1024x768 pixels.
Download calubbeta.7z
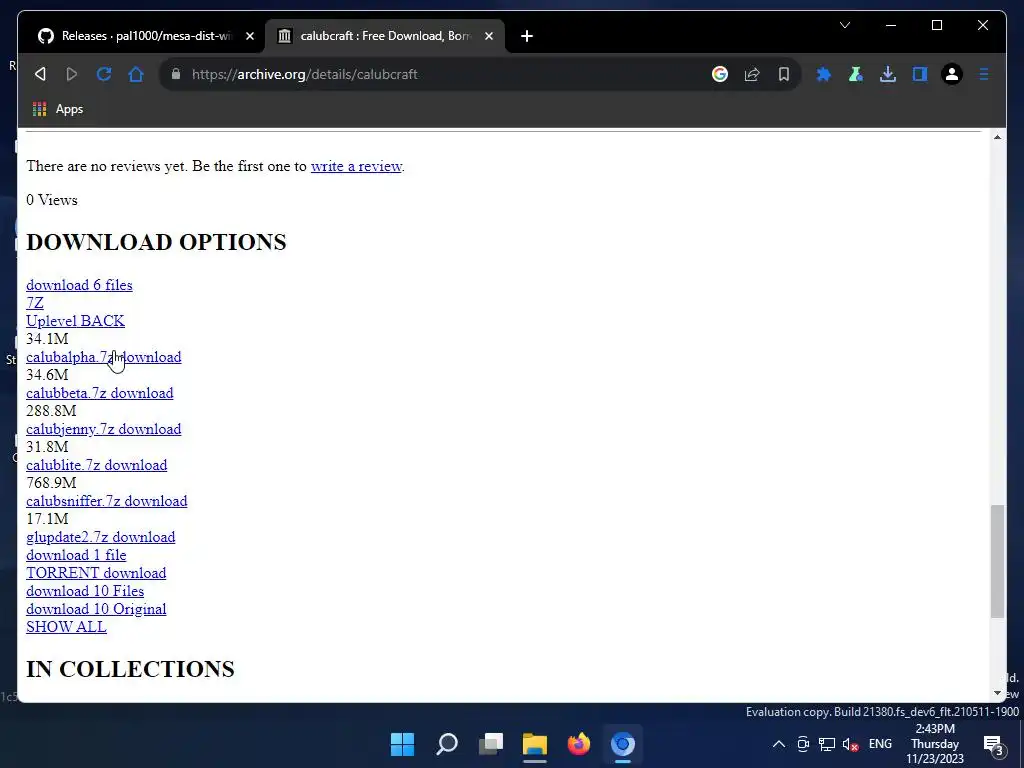(x=100, y=393)
